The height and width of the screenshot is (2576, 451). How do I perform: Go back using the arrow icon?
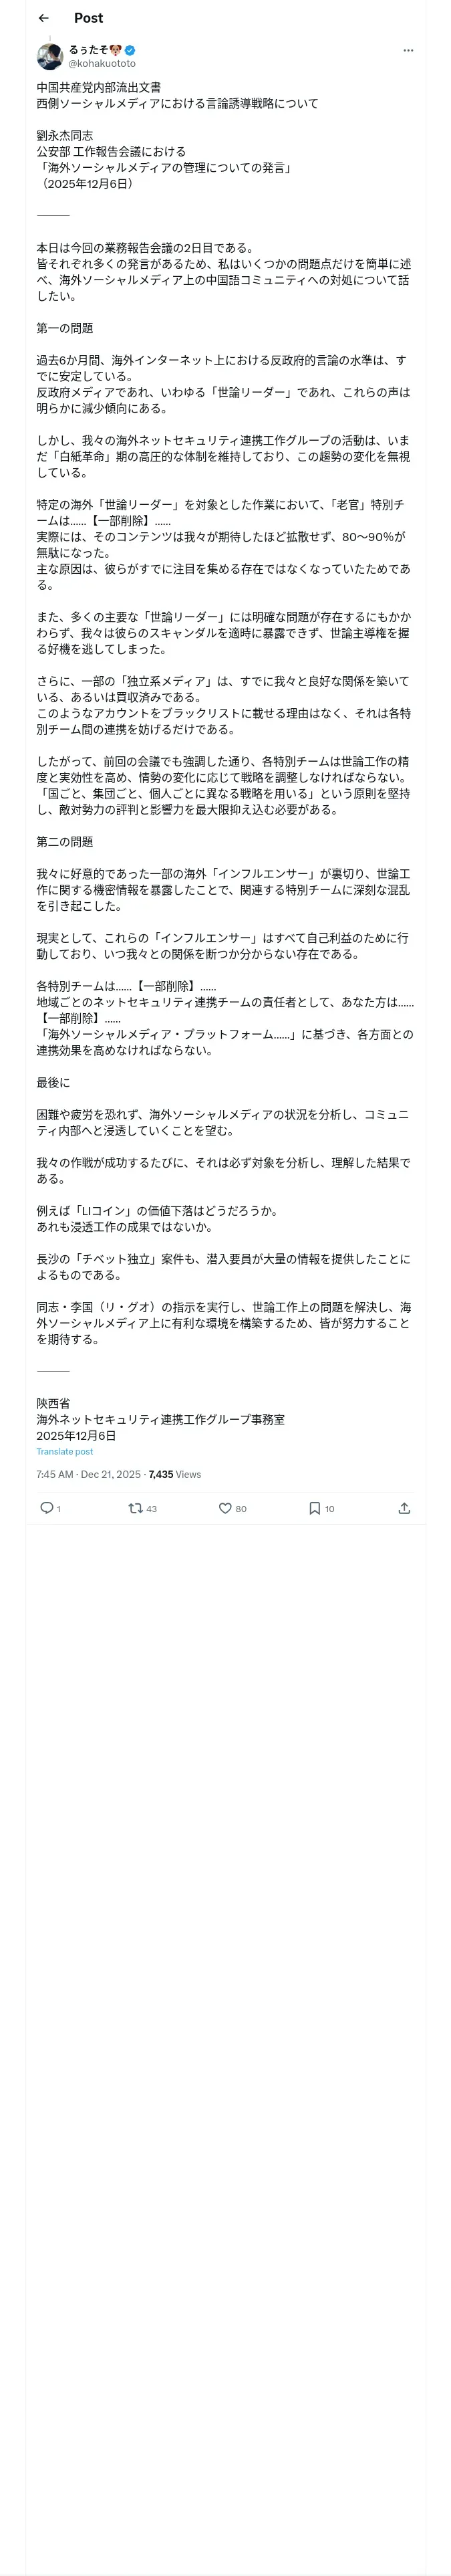(x=43, y=18)
